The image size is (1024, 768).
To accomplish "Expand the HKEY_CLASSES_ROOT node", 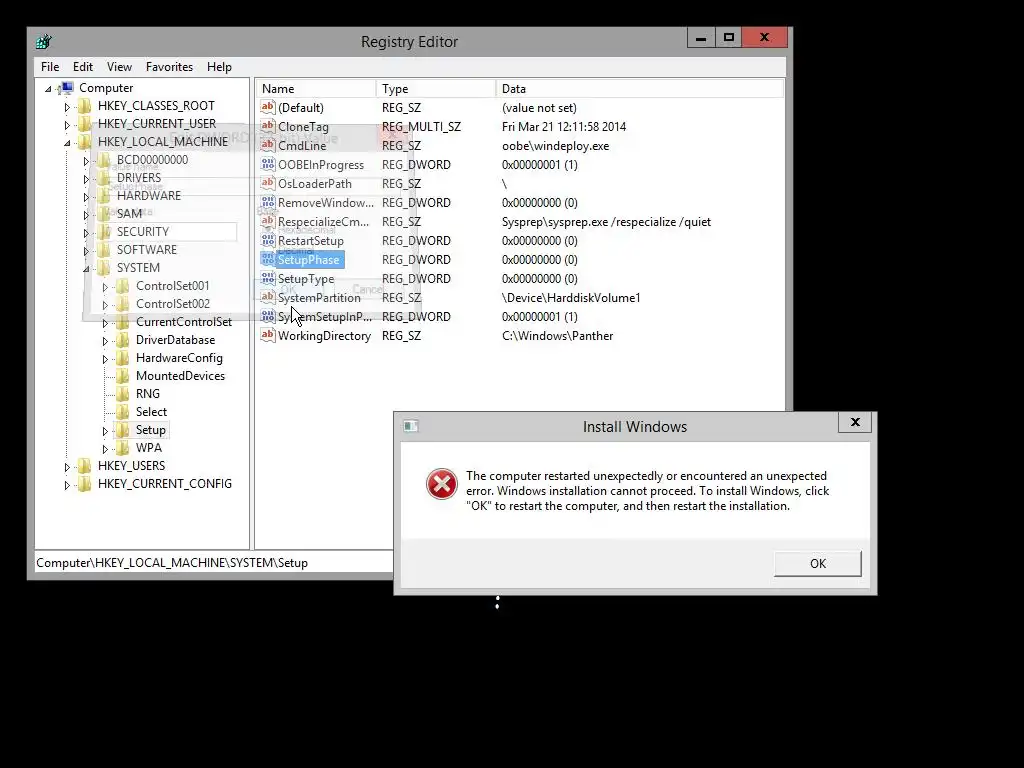I will click(67, 106).
